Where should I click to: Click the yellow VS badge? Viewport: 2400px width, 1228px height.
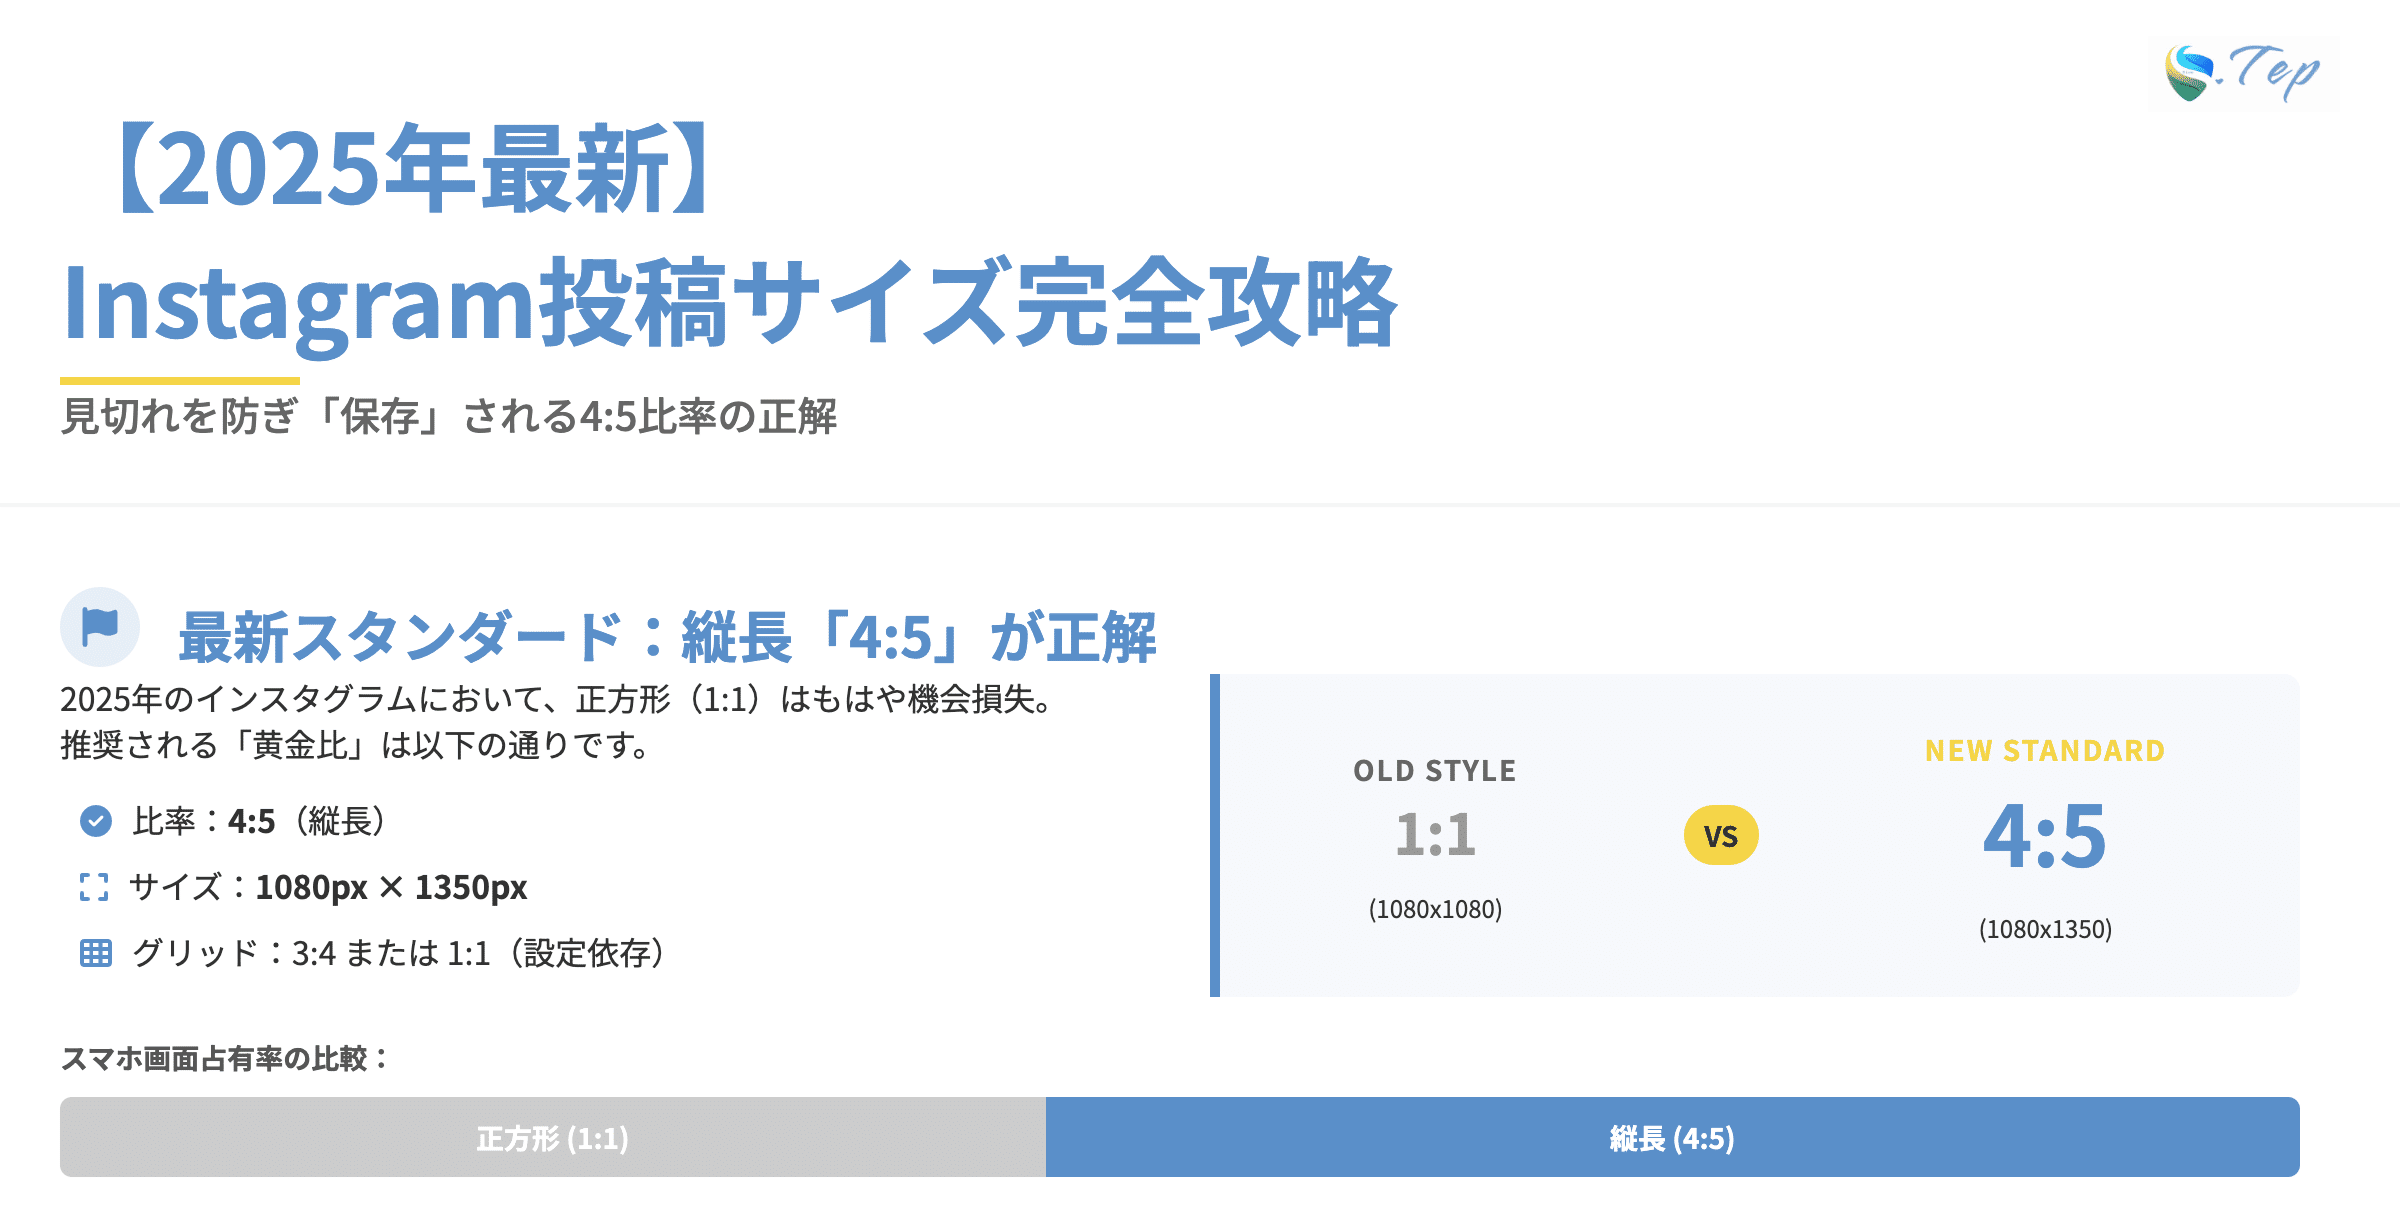coord(1720,835)
